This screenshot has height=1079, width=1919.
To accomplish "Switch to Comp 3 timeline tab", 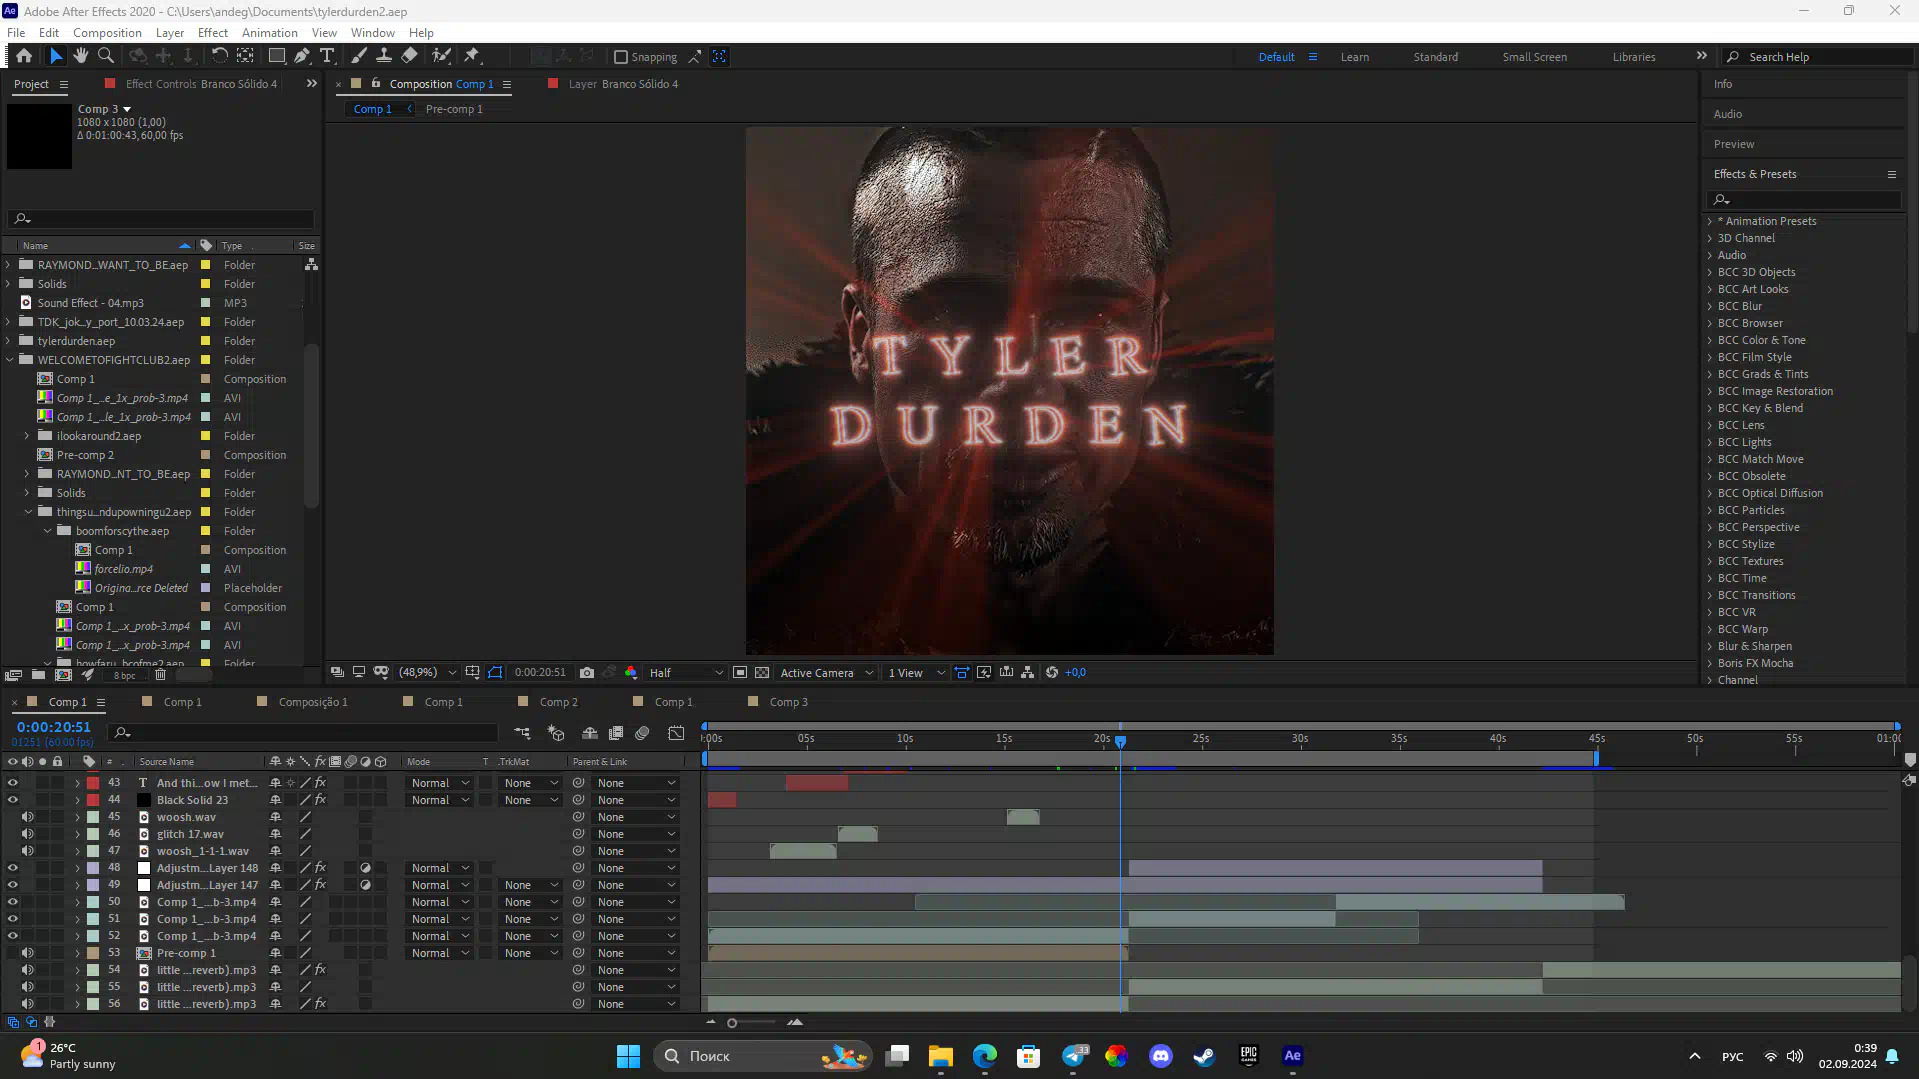I will point(788,702).
